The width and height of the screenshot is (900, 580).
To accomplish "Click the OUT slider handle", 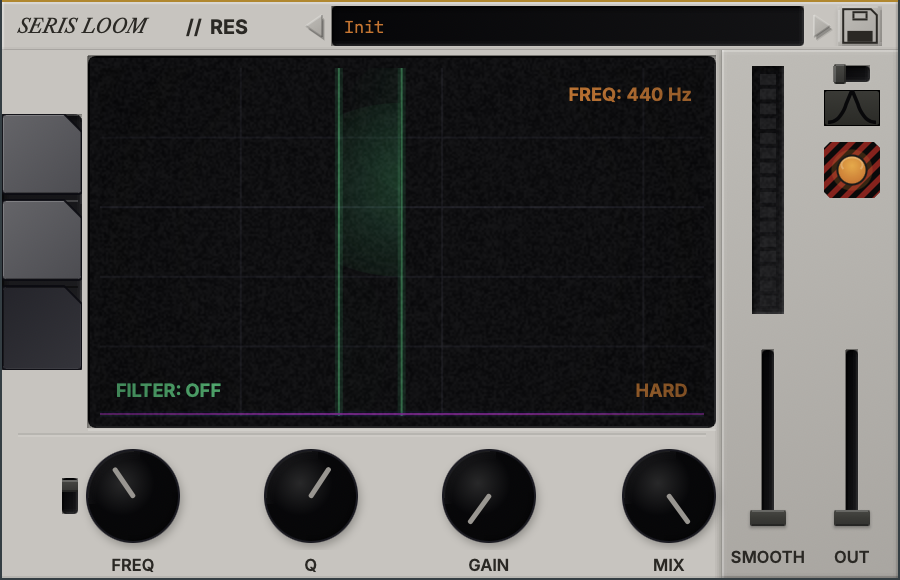I will pos(852,517).
